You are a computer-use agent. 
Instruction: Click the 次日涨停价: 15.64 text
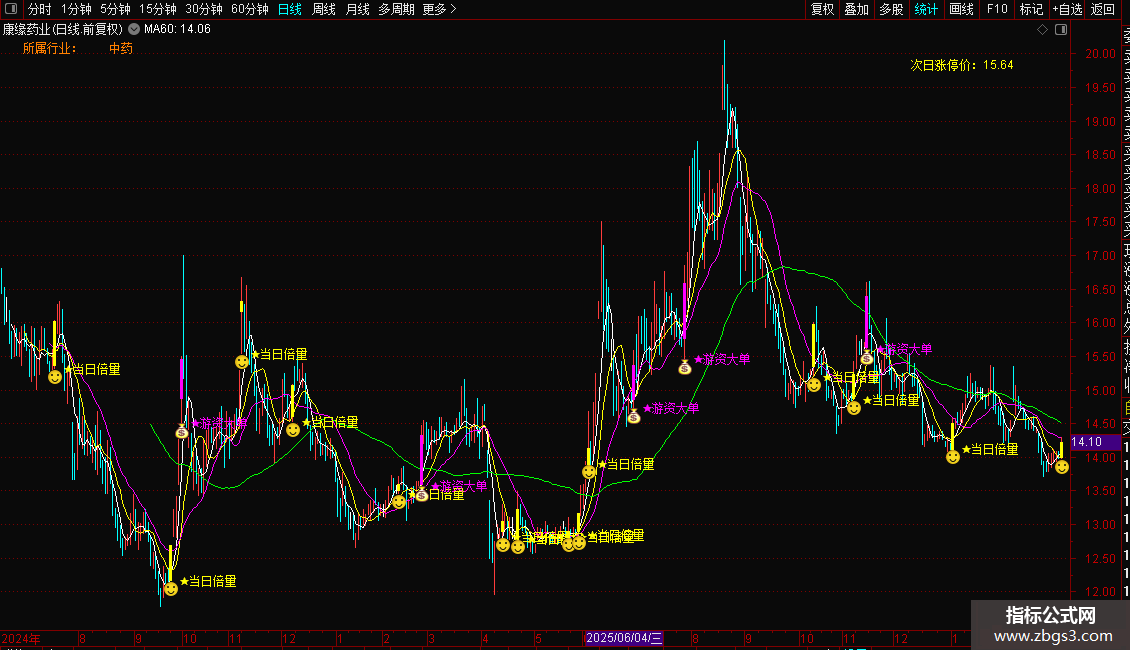[962, 65]
